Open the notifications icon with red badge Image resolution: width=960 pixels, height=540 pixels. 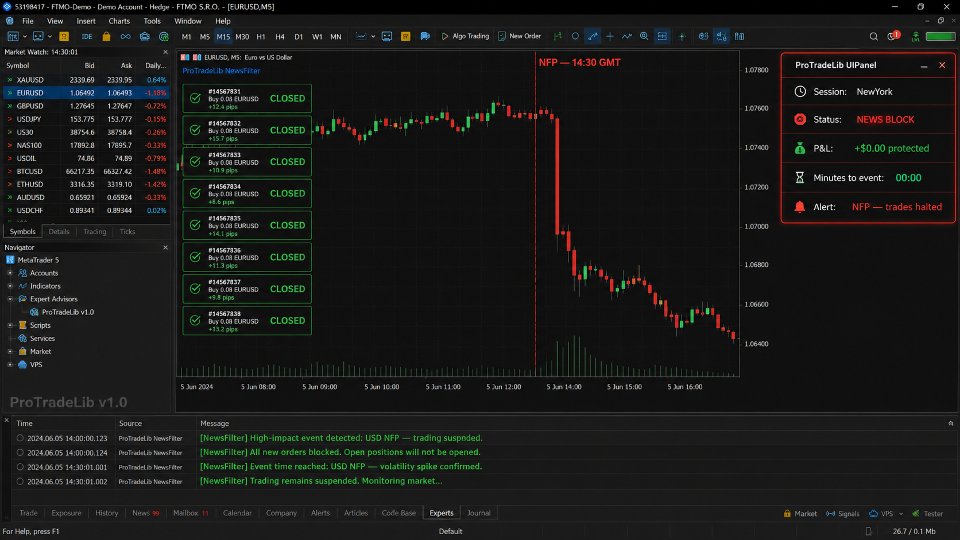(x=893, y=36)
